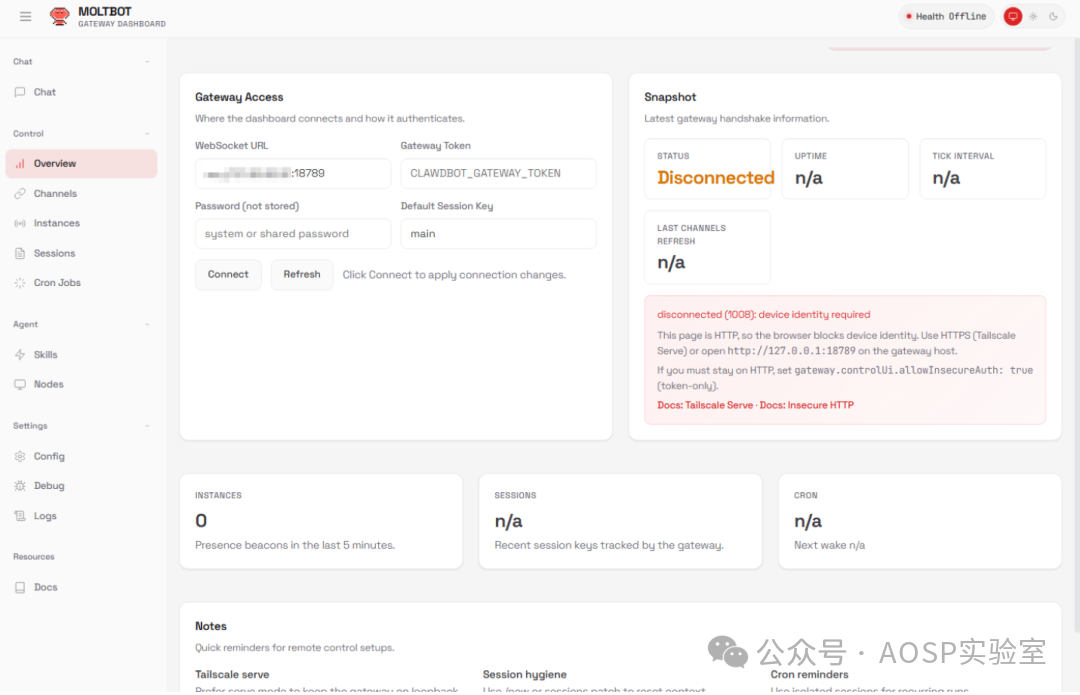Open the Channels page link icon
1080x695 pixels.
pyautogui.click(x=20, y=194)
